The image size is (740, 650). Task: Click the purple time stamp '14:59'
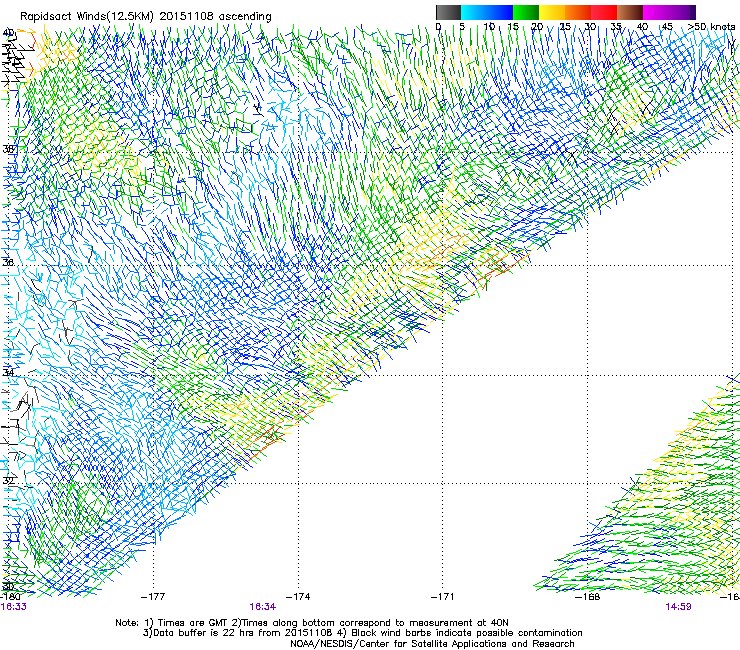pyautogui.click(x=679, y=607)
